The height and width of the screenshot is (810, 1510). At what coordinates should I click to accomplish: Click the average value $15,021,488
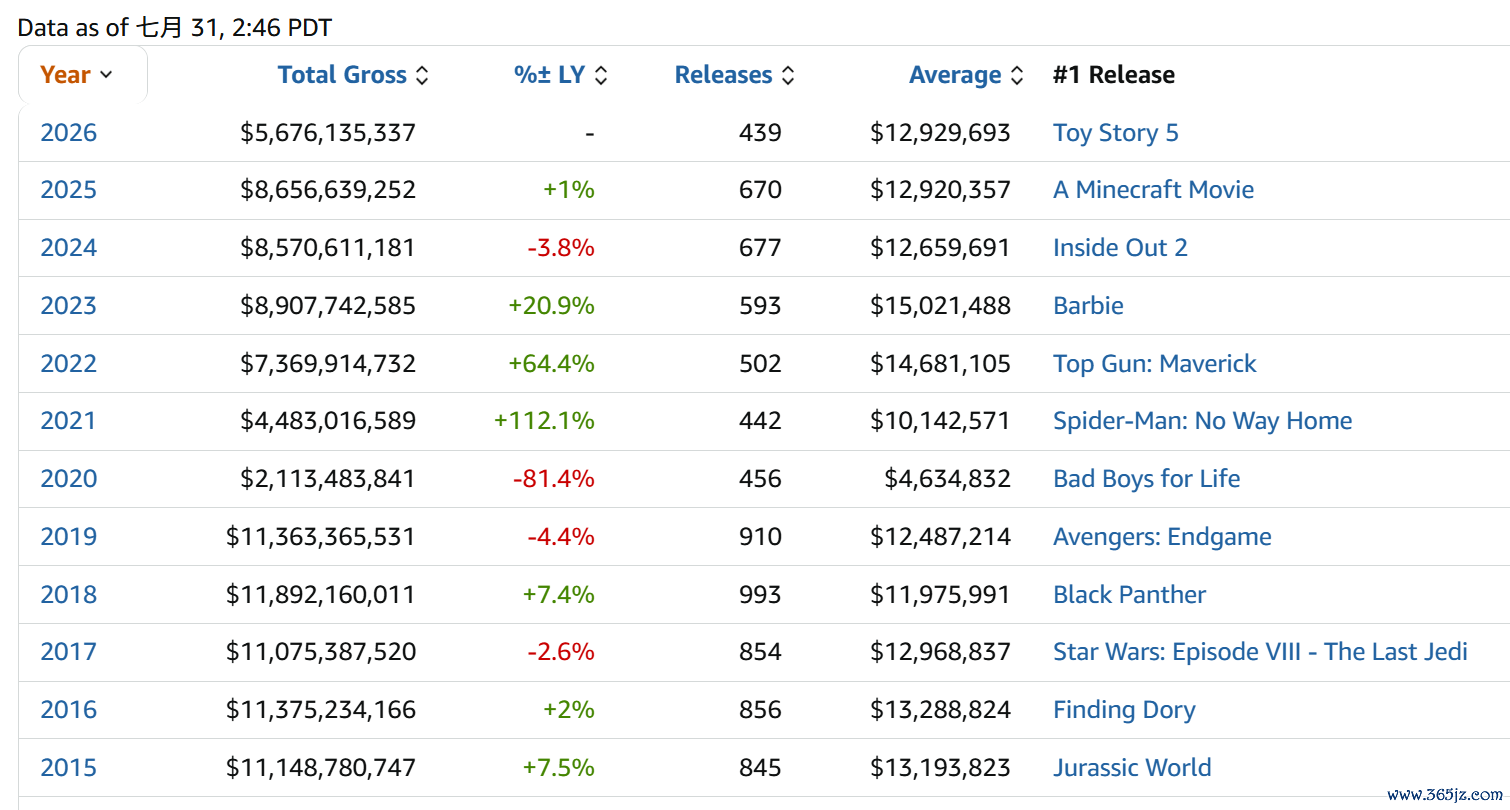[x=941, y=306]
